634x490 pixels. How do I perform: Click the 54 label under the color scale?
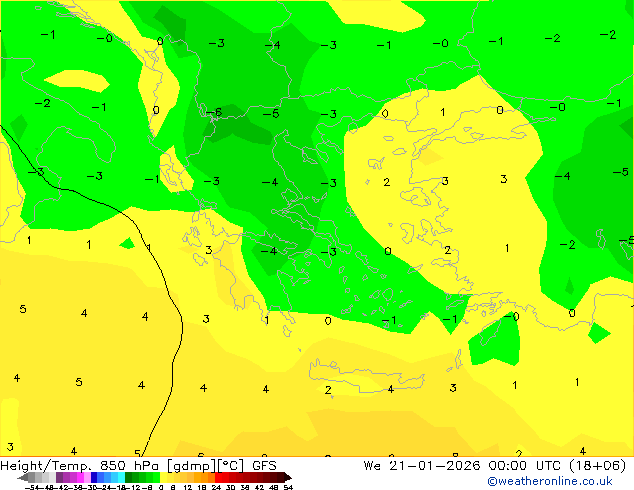288,487
